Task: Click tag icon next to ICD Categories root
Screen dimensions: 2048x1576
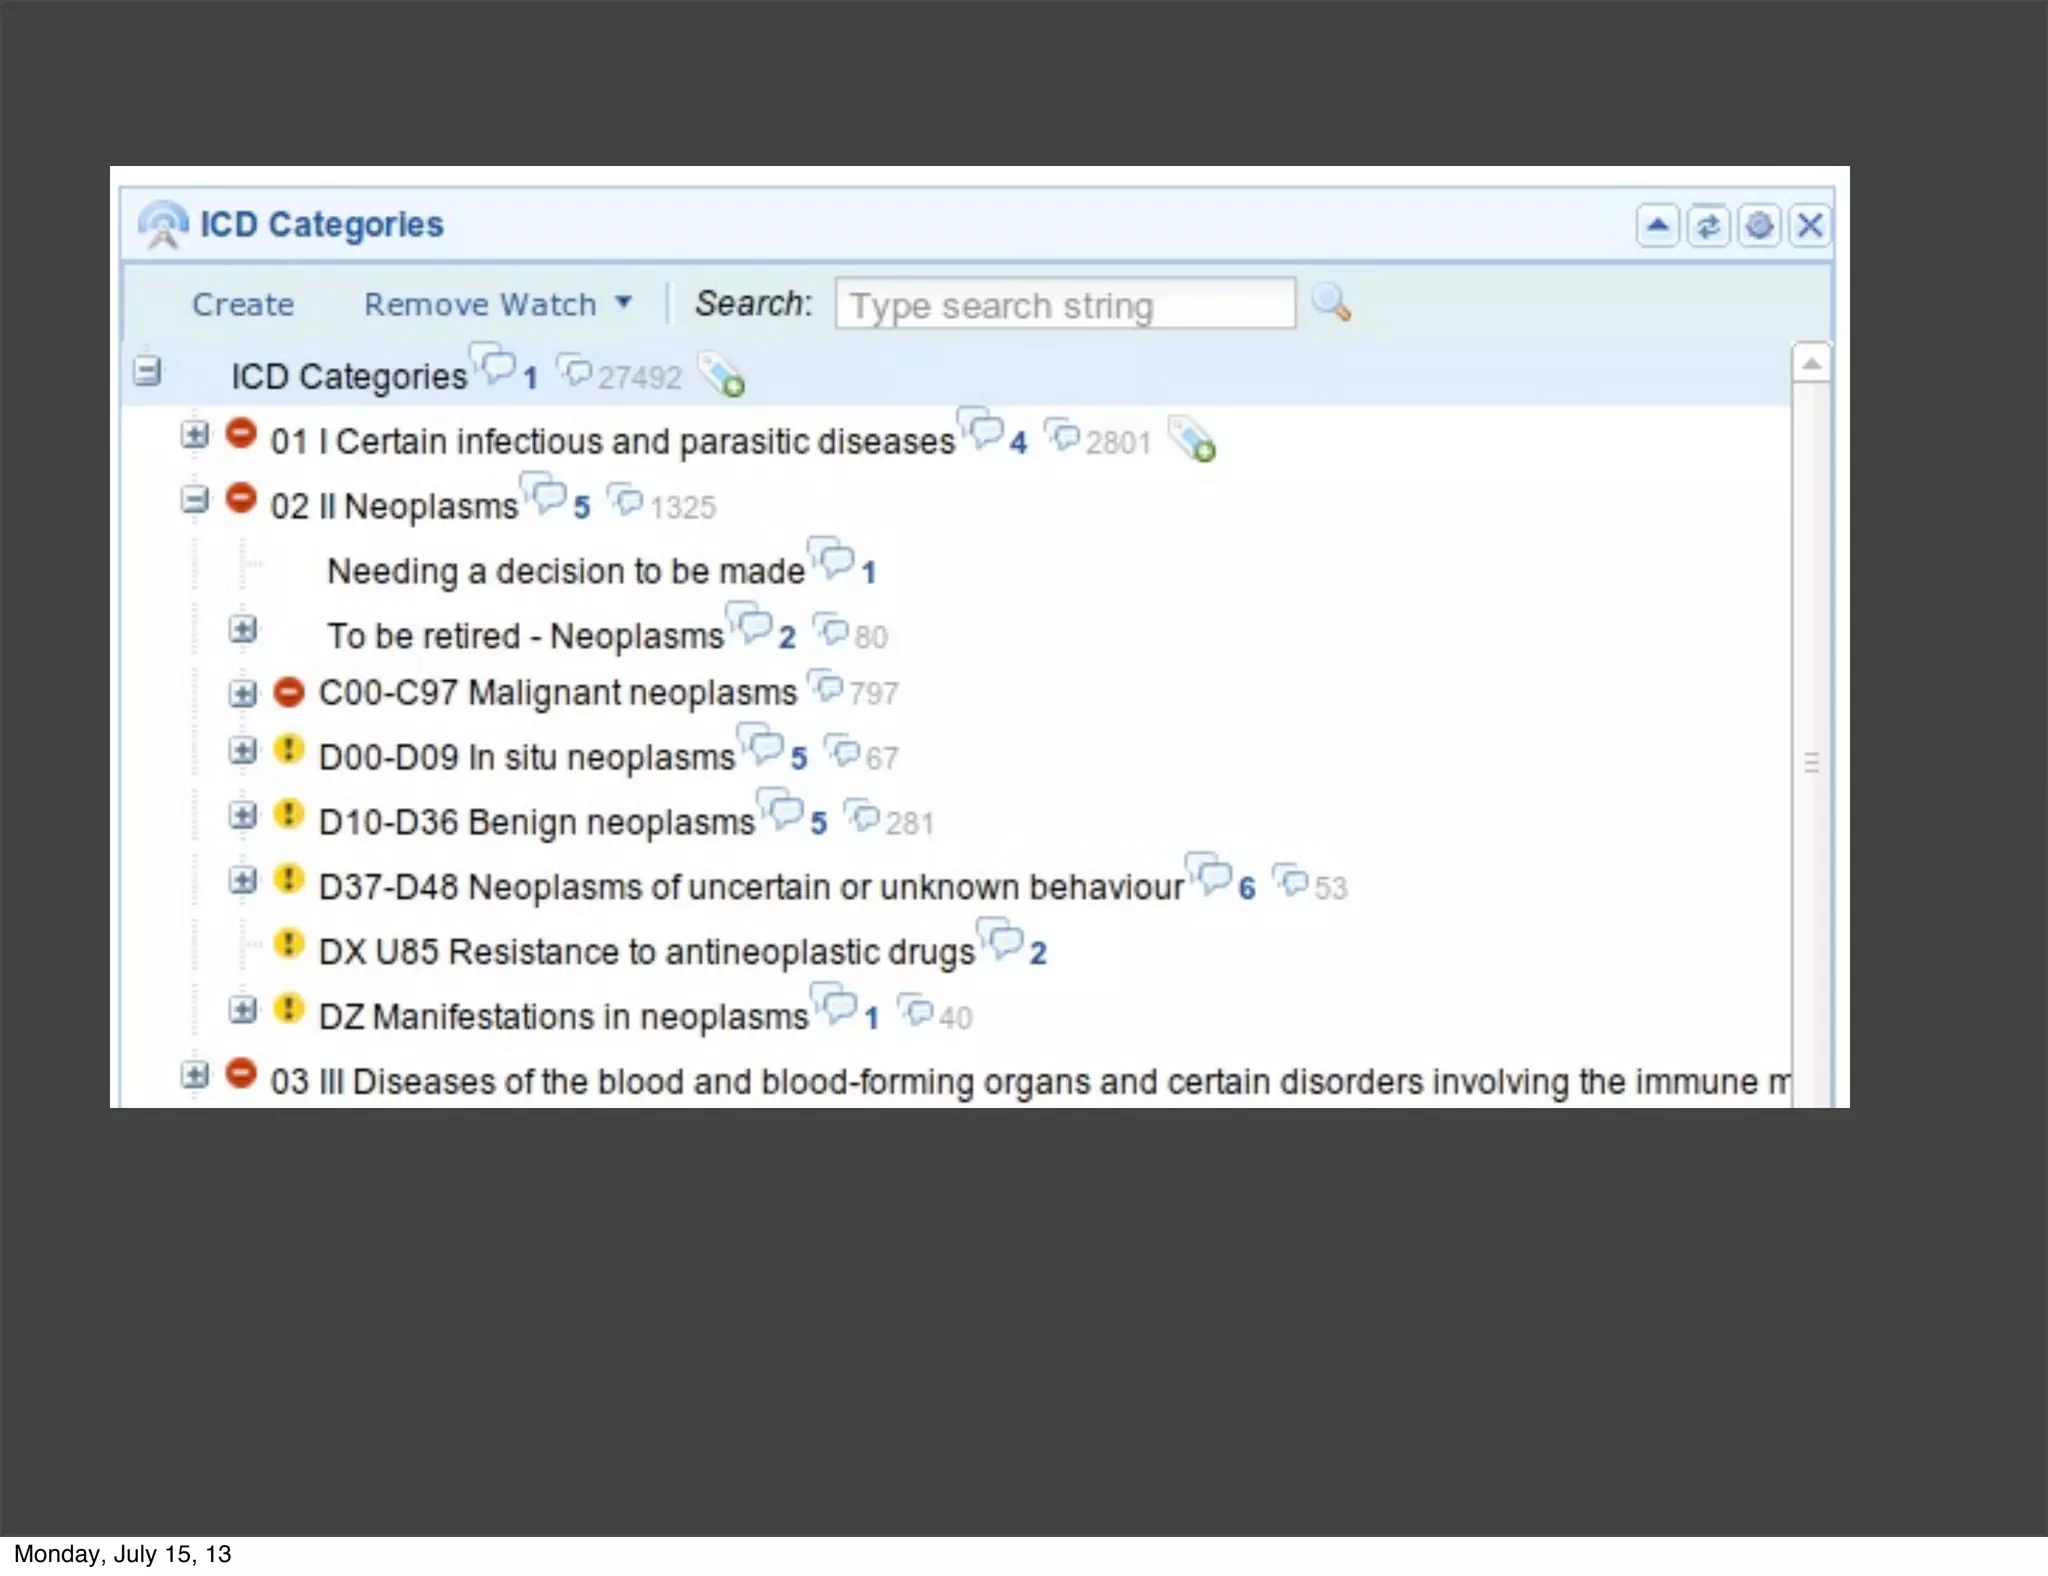Action: click(722, 376)
